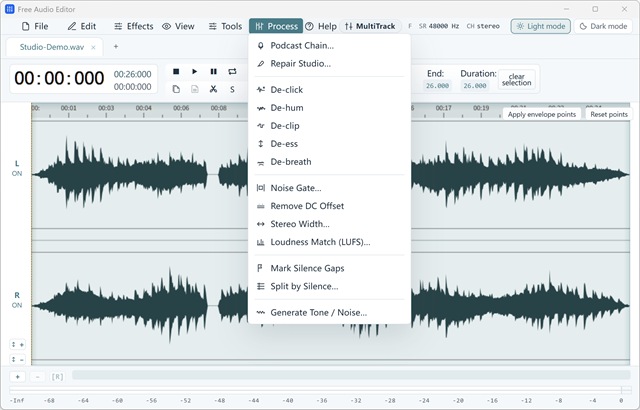Click the Duration value 26.000
This screenshot has width=640, height=410.
click(475, 86)
